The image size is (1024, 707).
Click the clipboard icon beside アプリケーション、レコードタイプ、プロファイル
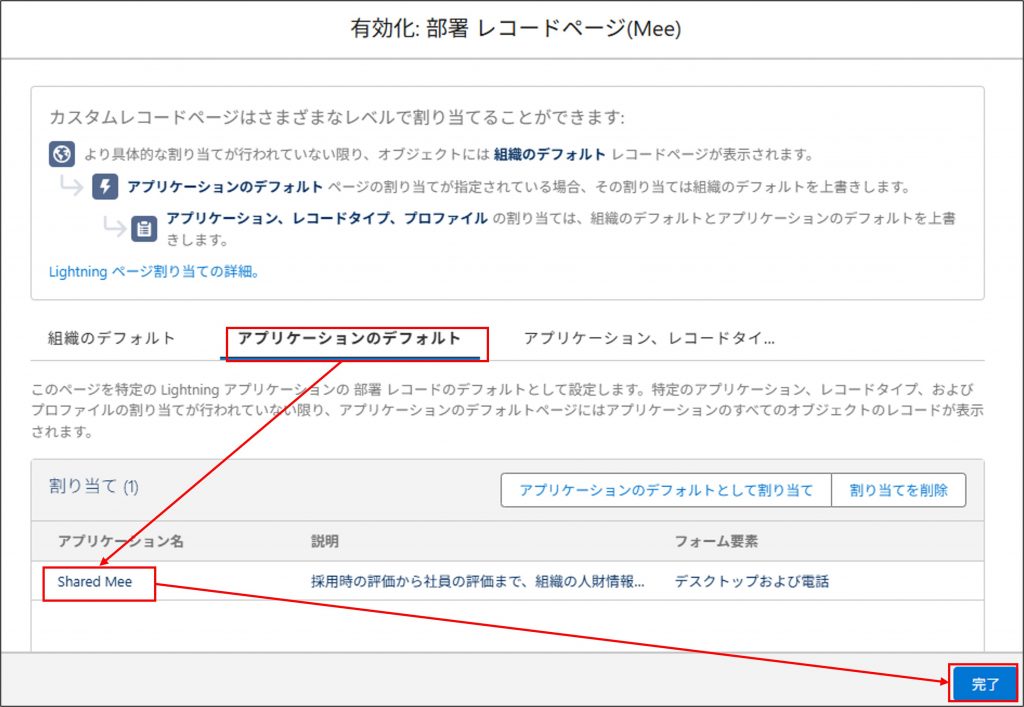click(x=145, y=228)
